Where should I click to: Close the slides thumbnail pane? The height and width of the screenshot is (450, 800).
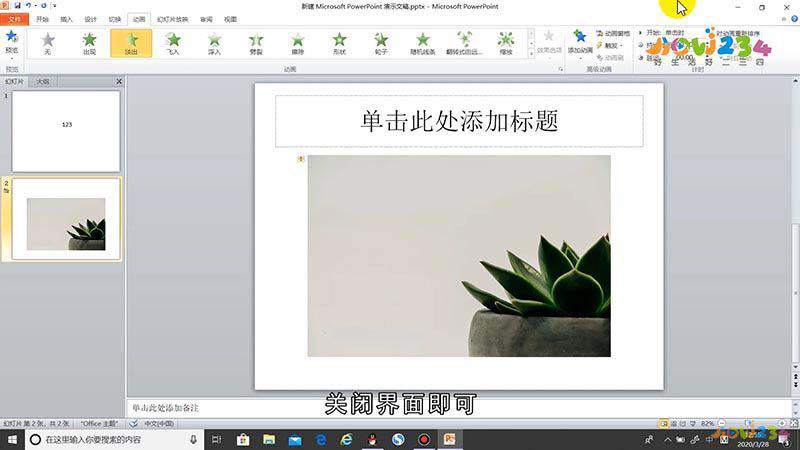(119, 81)
